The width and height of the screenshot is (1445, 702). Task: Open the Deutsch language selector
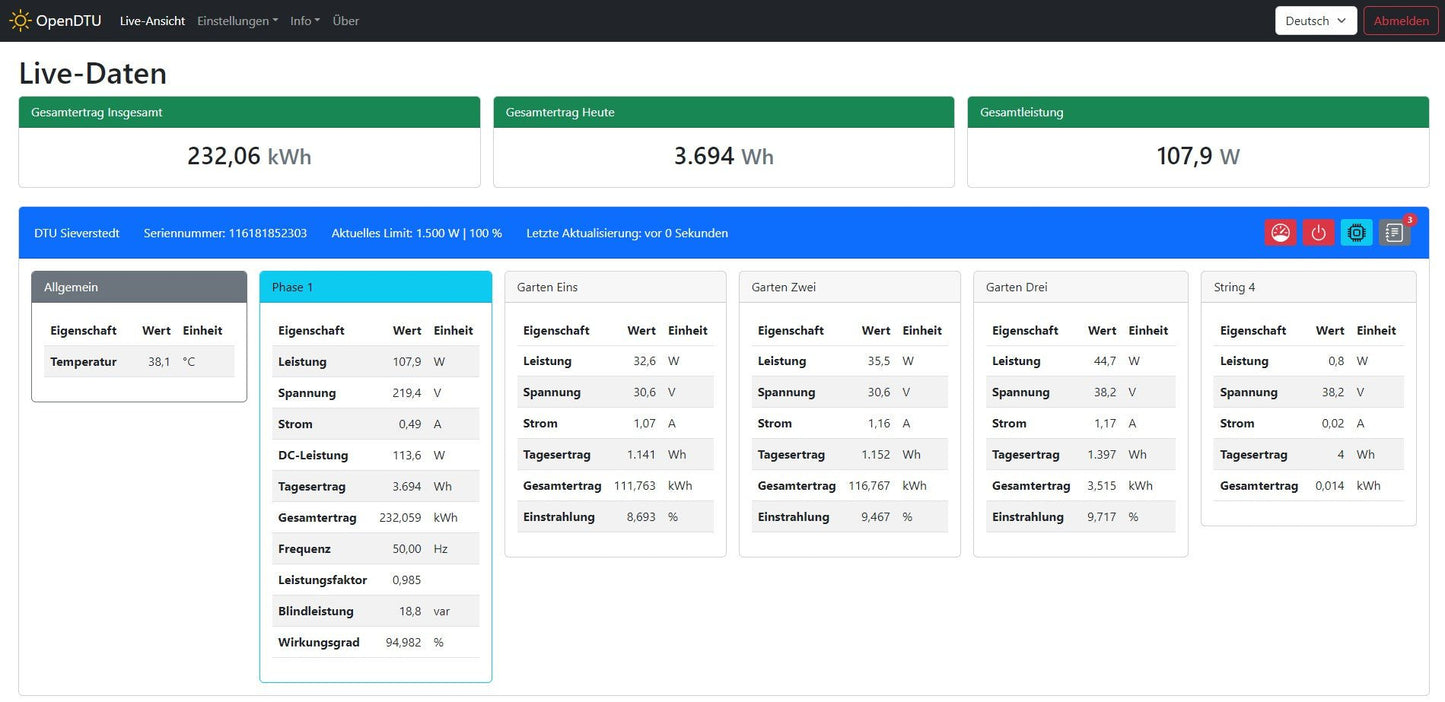click(1314, 20)
